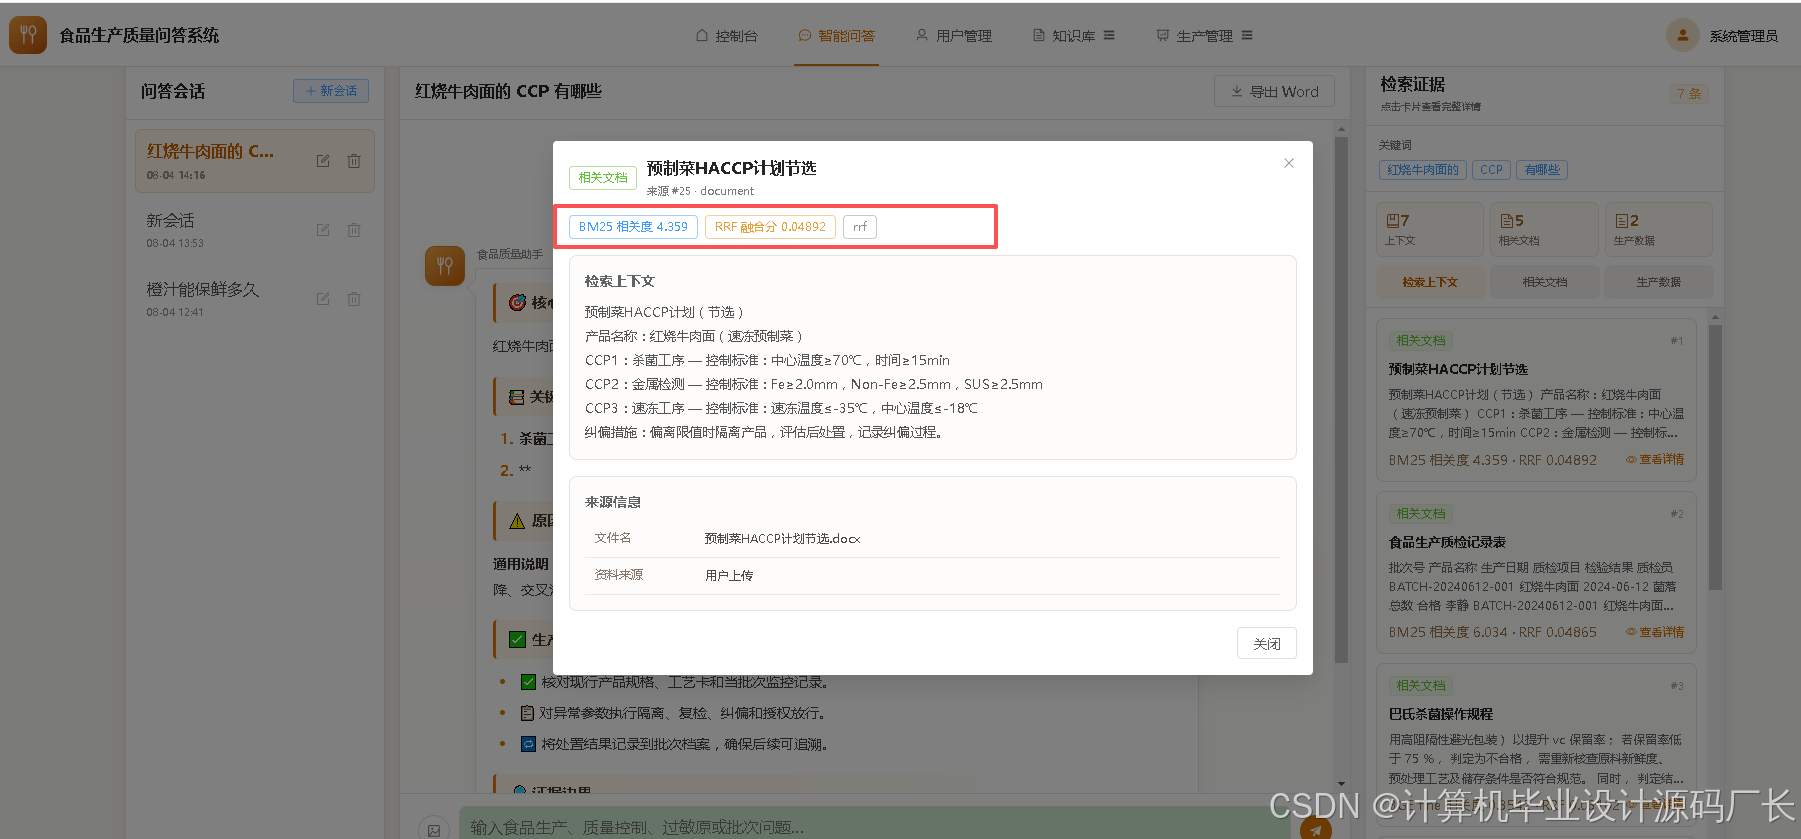Select the 新会话 conversation from 08-04 13:53
Screen dimensions: 1801x839
tap(255, 230)
